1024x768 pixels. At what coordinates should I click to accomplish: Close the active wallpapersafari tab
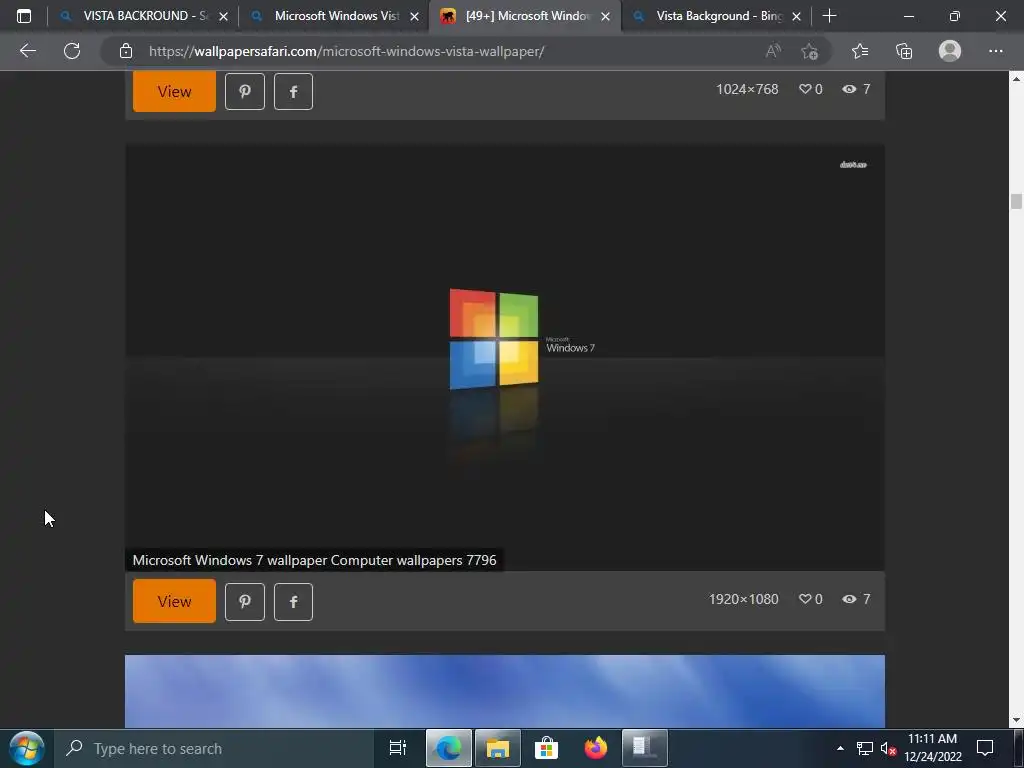[605, 16]
